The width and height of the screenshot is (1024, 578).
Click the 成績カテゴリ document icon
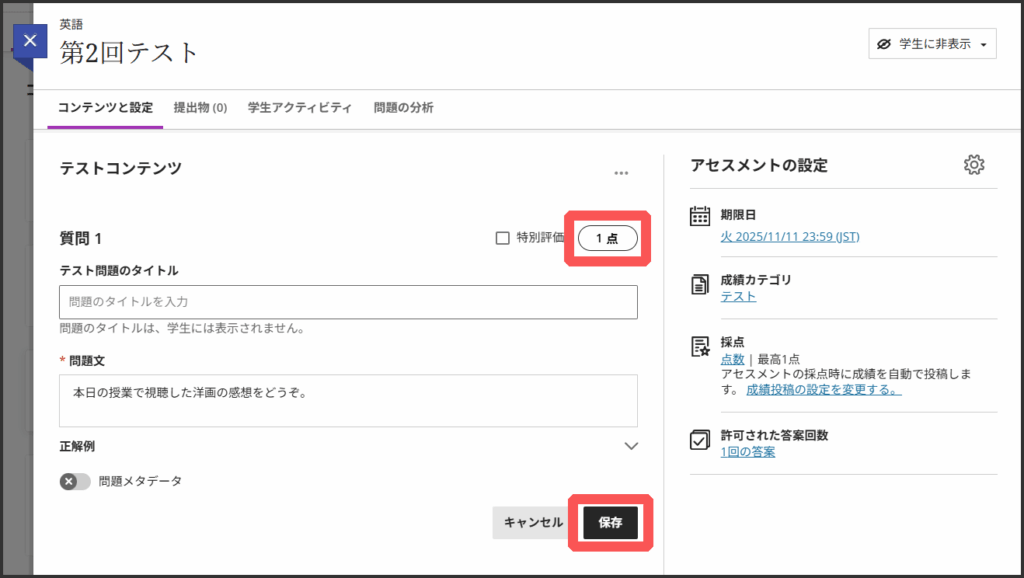coord(700,285)
